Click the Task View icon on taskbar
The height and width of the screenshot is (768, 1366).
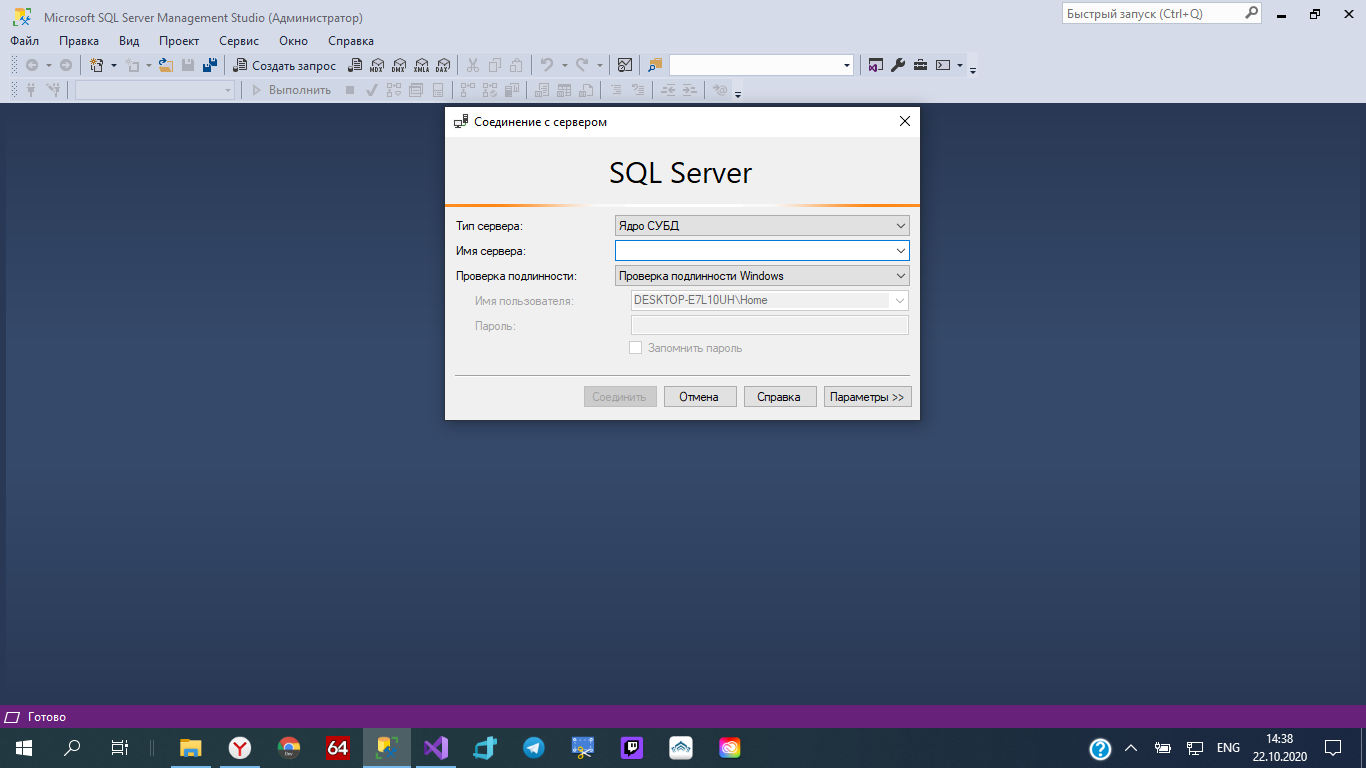coord(120,748)
